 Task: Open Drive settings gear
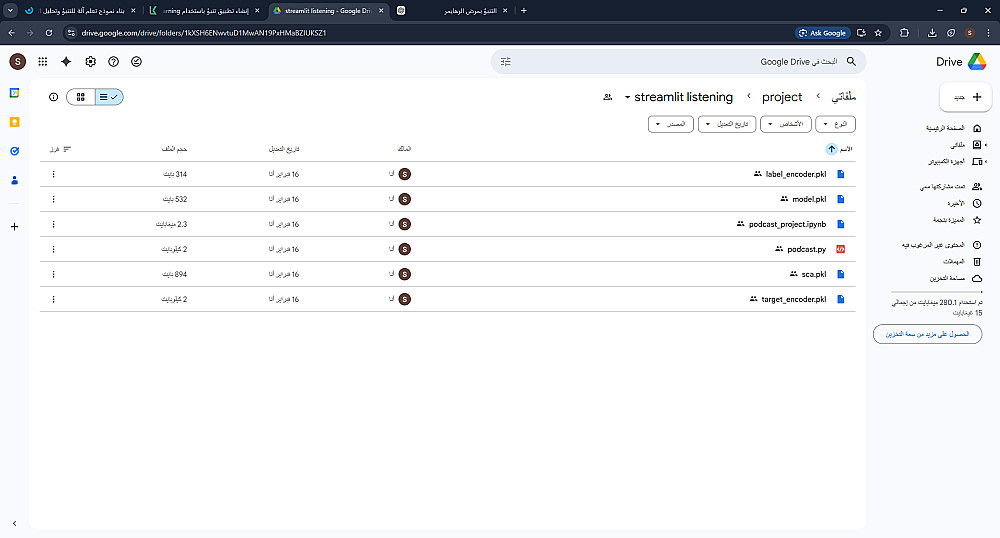click(x=91, y=62)
